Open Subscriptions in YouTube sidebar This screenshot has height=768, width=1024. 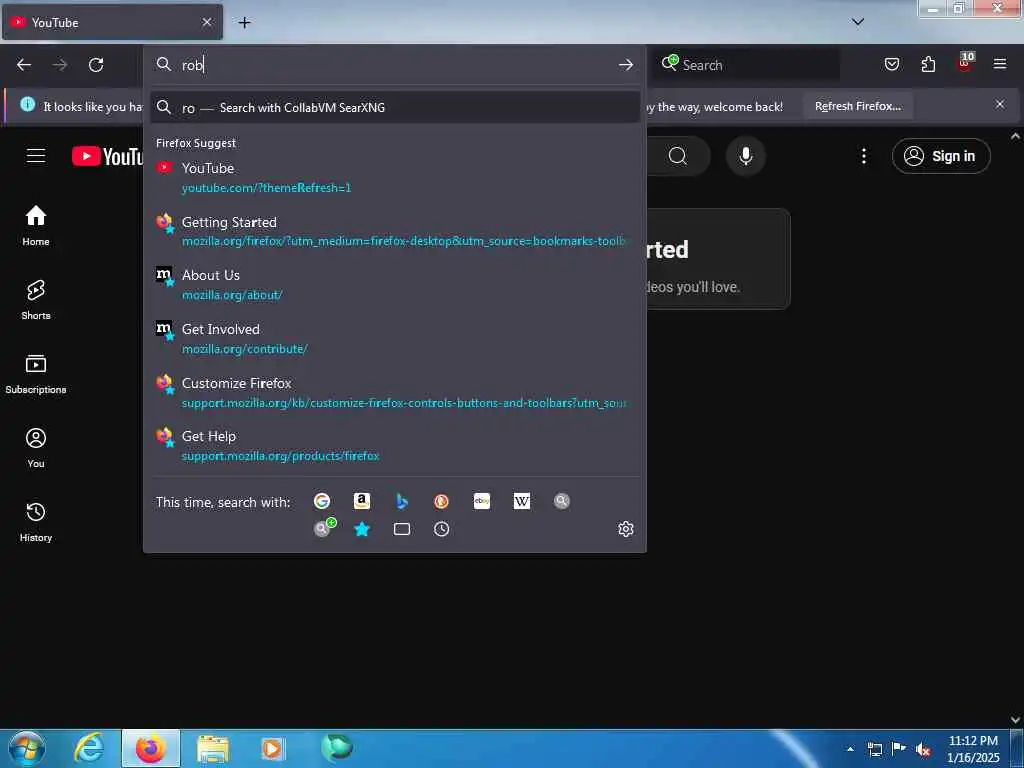(x=36, y=374)
